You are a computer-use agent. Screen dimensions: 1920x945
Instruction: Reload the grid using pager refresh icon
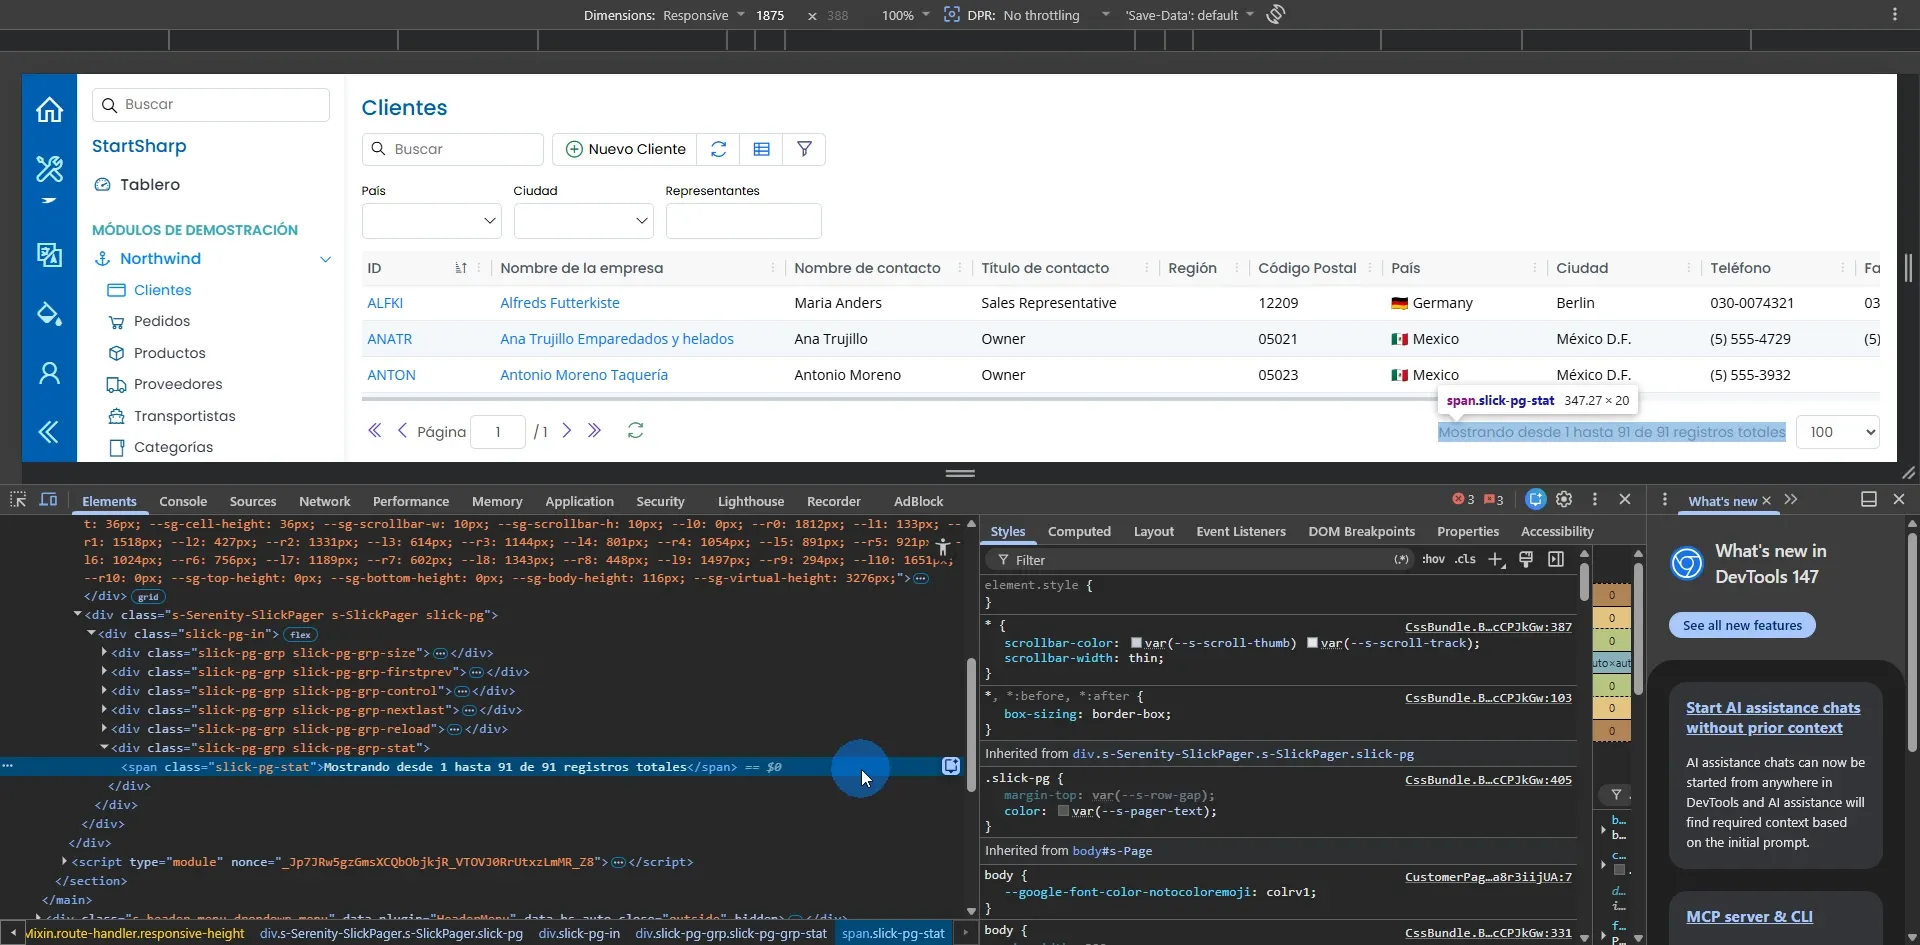635,430
